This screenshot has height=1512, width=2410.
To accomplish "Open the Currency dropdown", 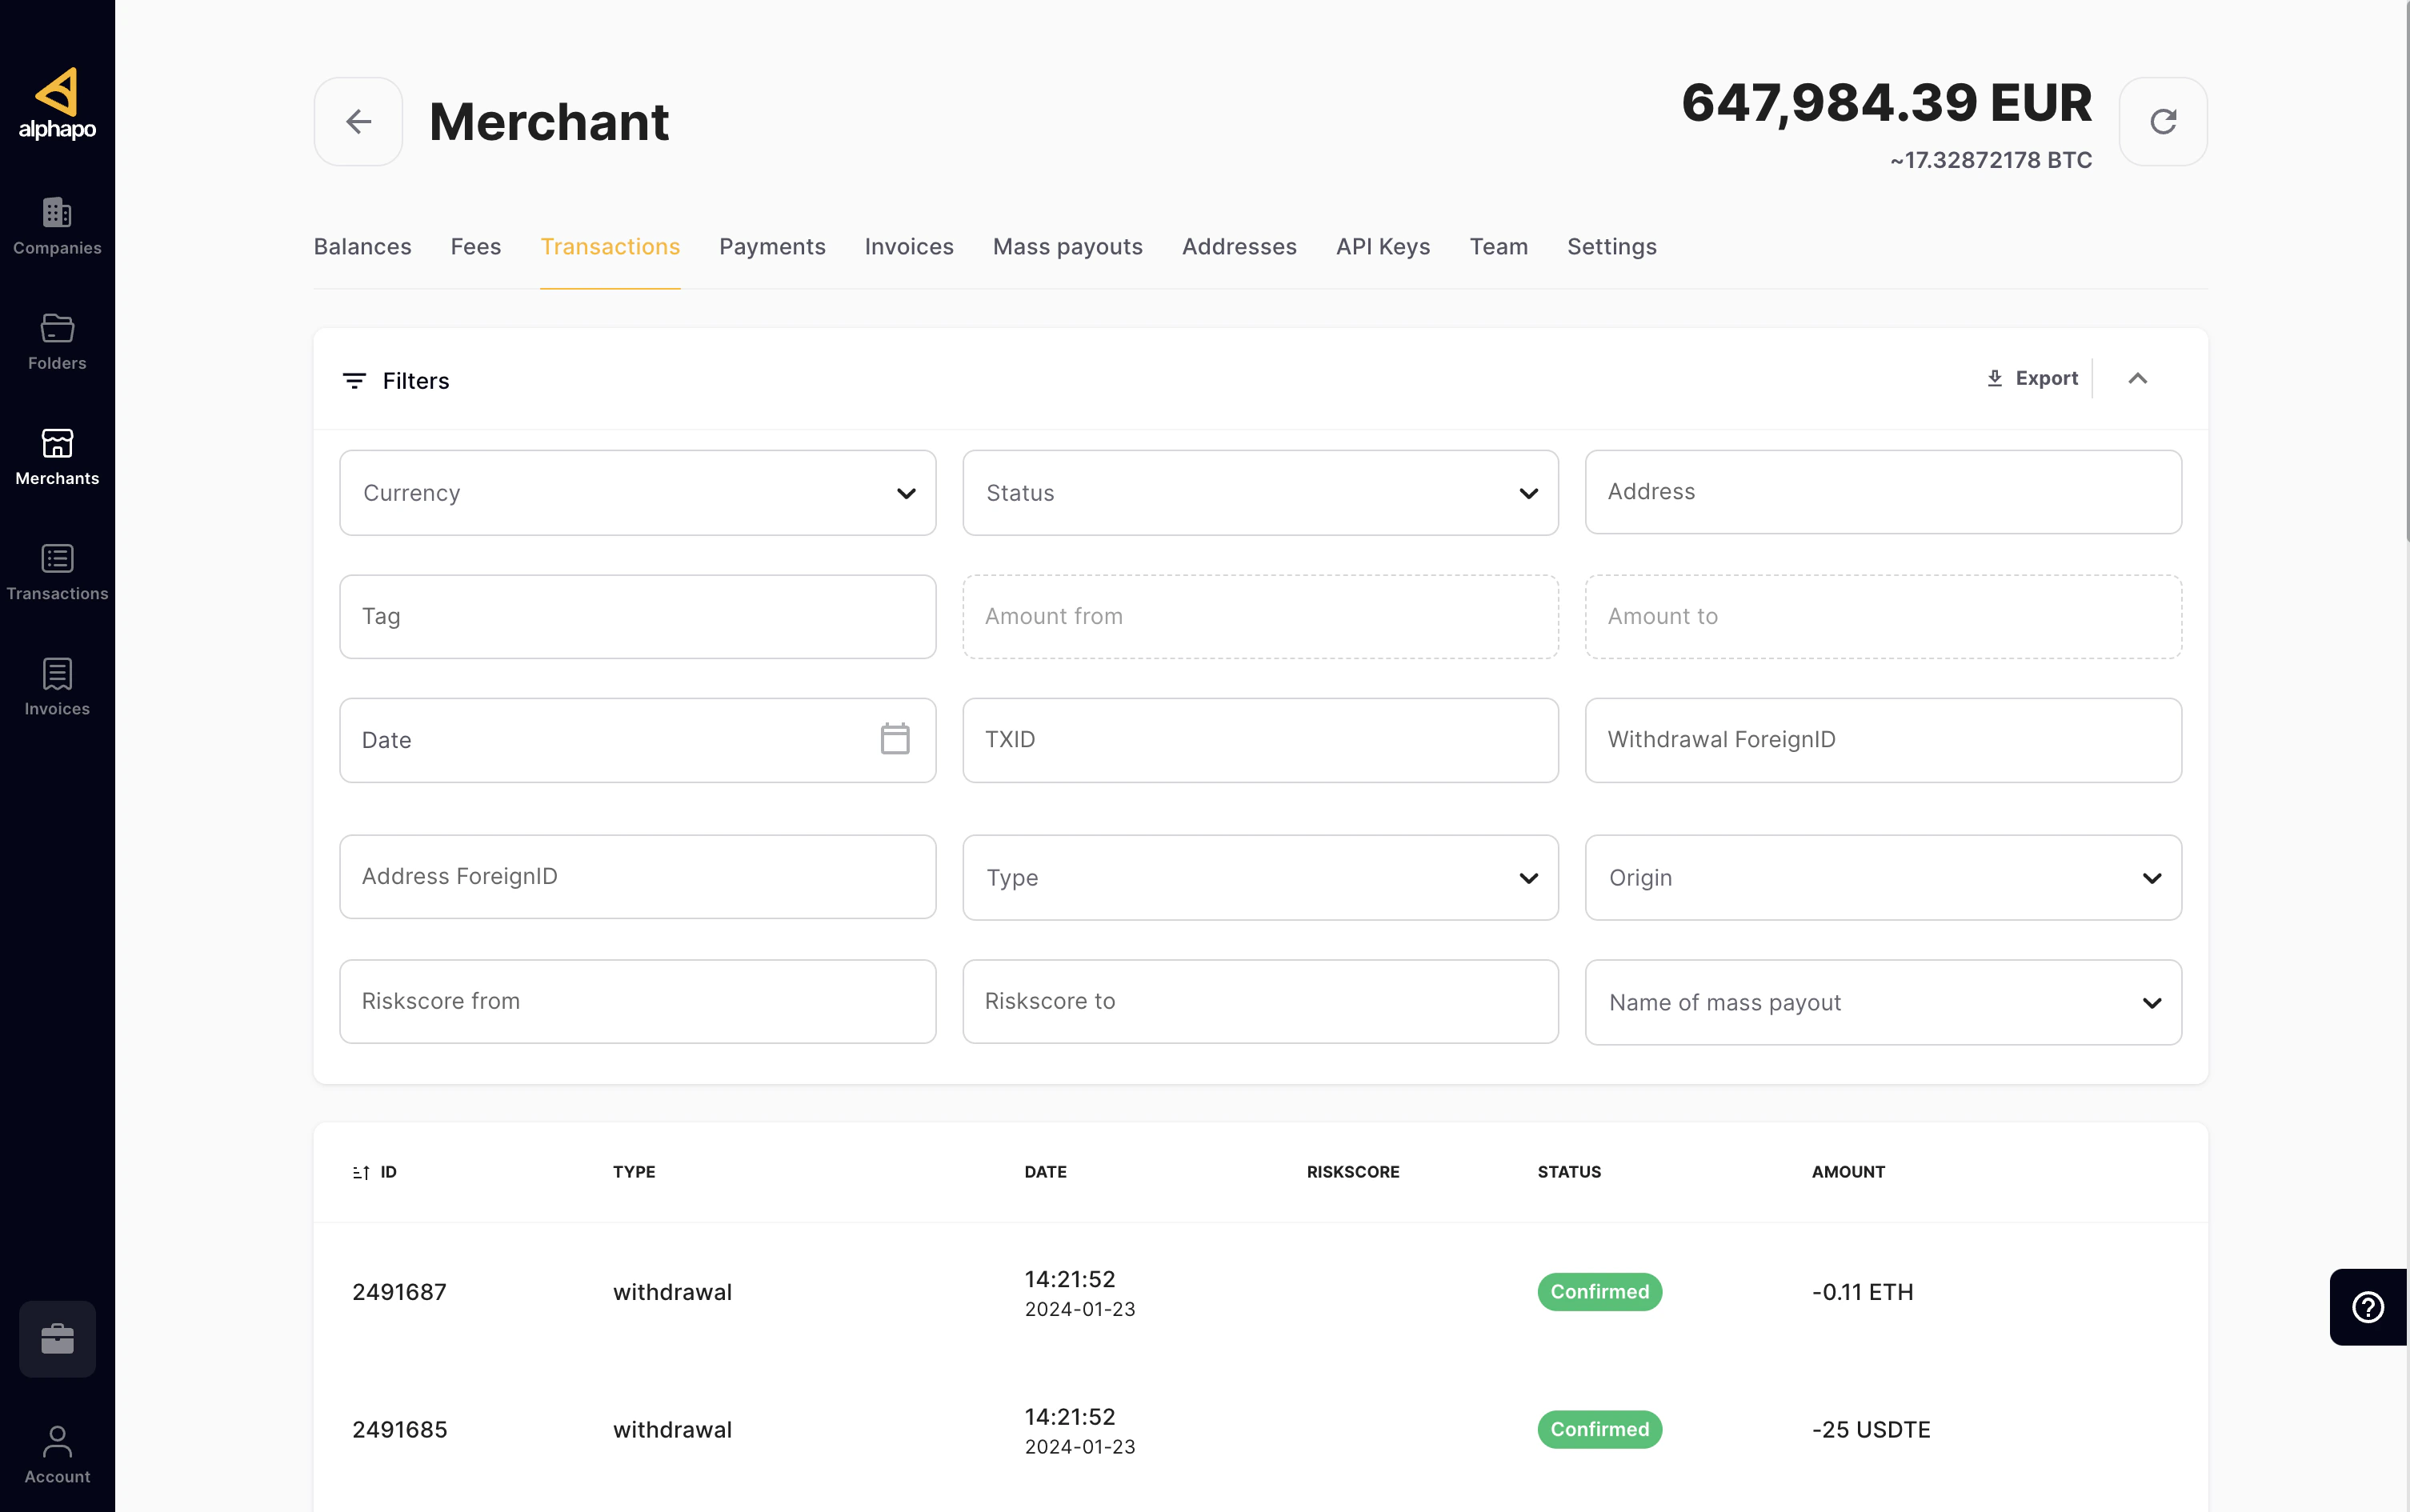I will pyautogui.click(x=638, y=493).
